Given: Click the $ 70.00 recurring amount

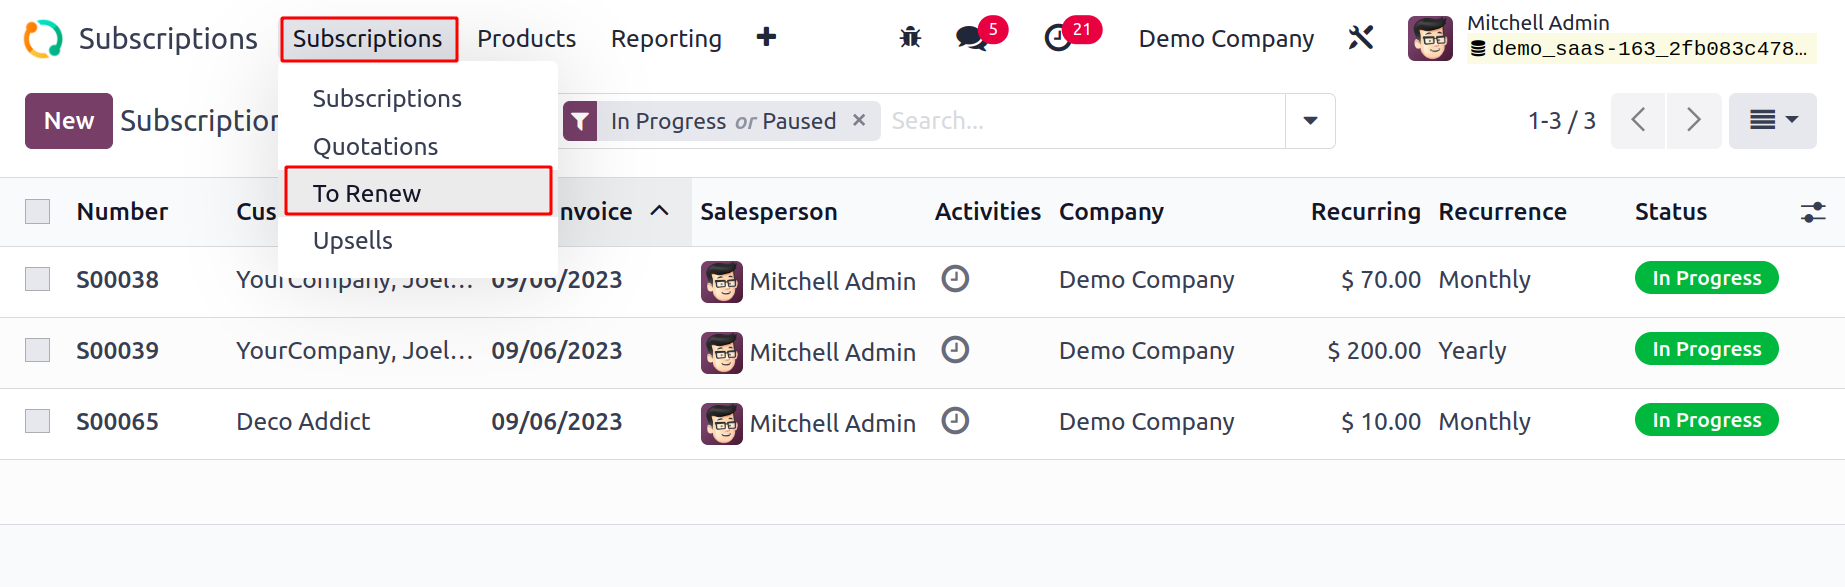Looking at the screenshot, I should (x=1381, y=280).
